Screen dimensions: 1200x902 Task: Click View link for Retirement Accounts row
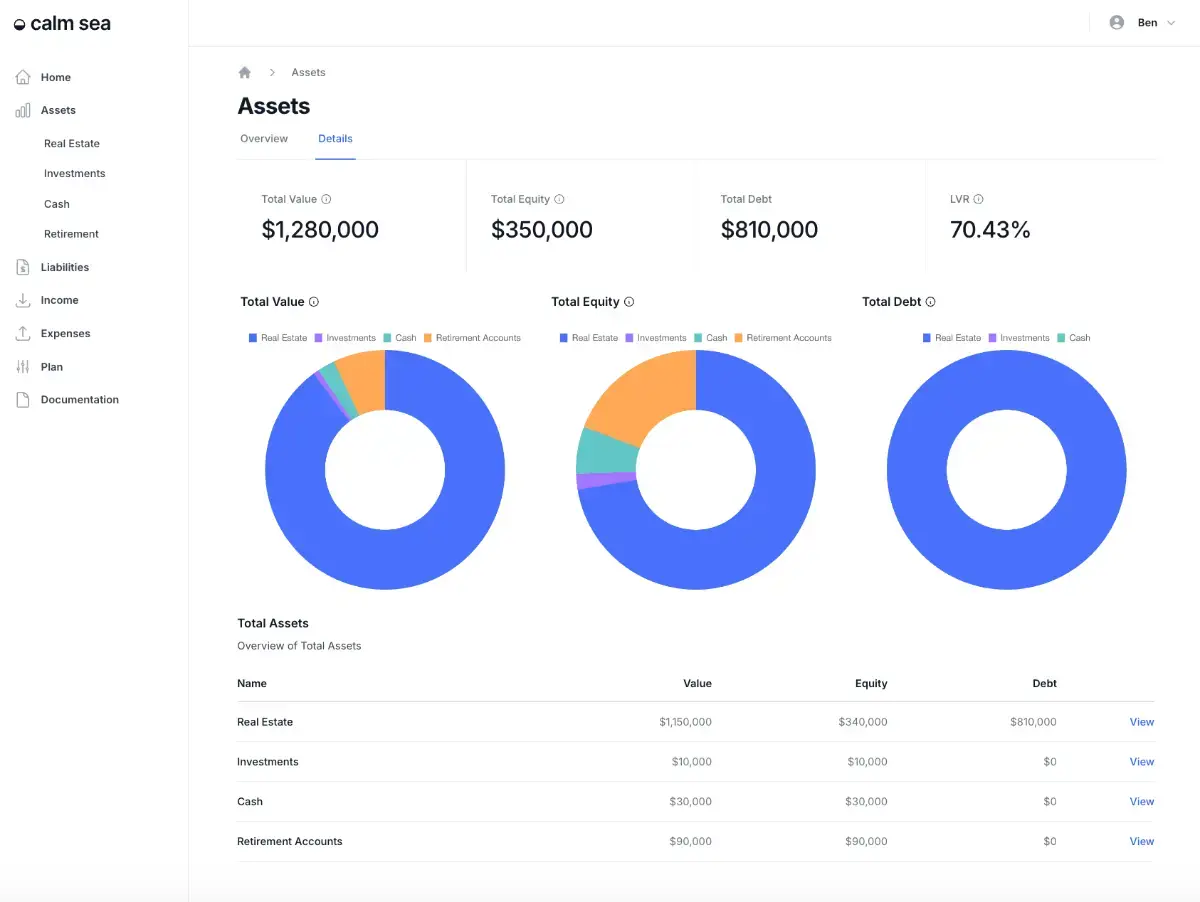click(1141, 842)
